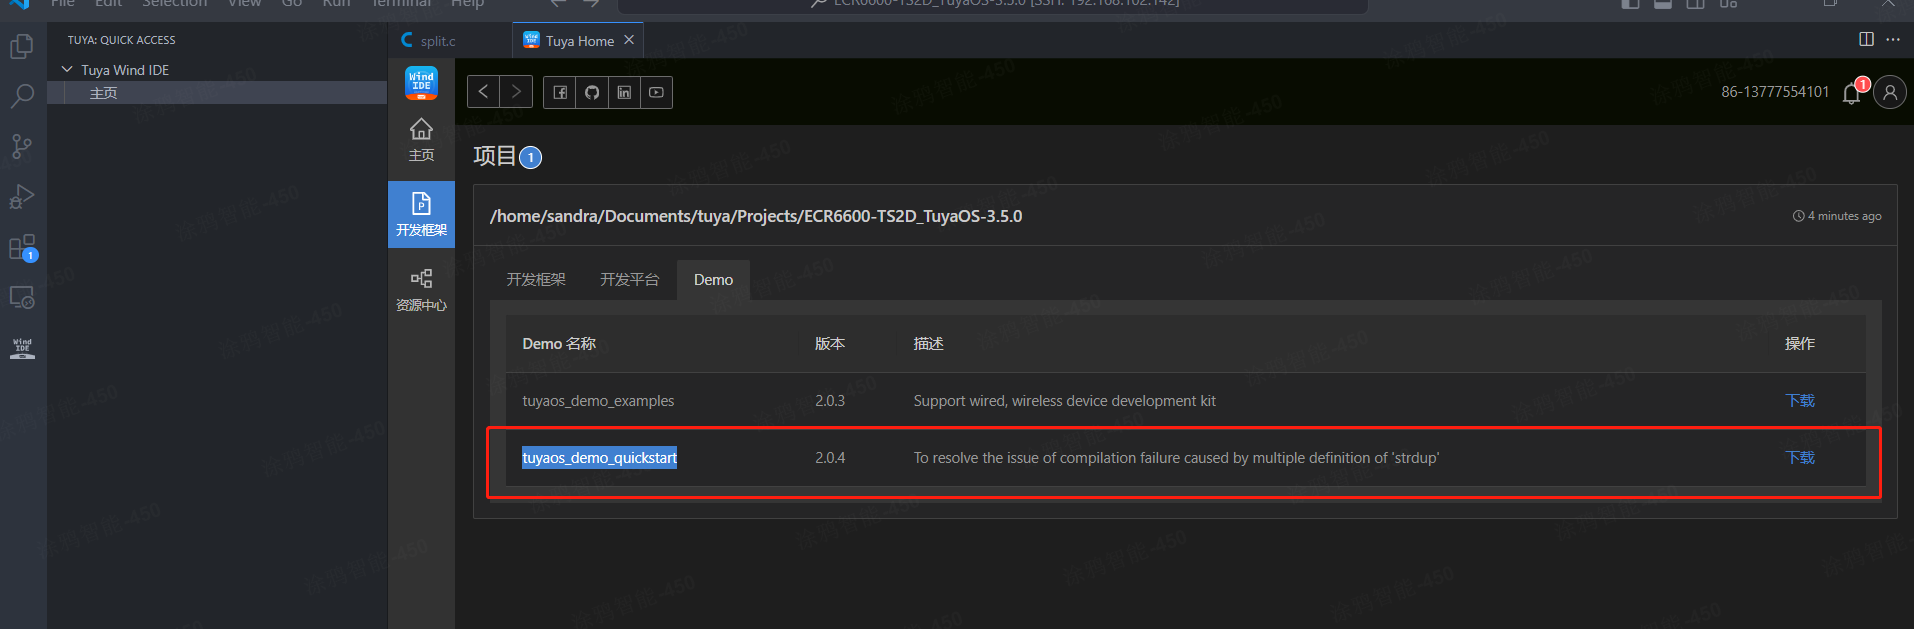Open Run and Debug view
The width and height of the screenshot is (1914, 629).
pos(22,197)
